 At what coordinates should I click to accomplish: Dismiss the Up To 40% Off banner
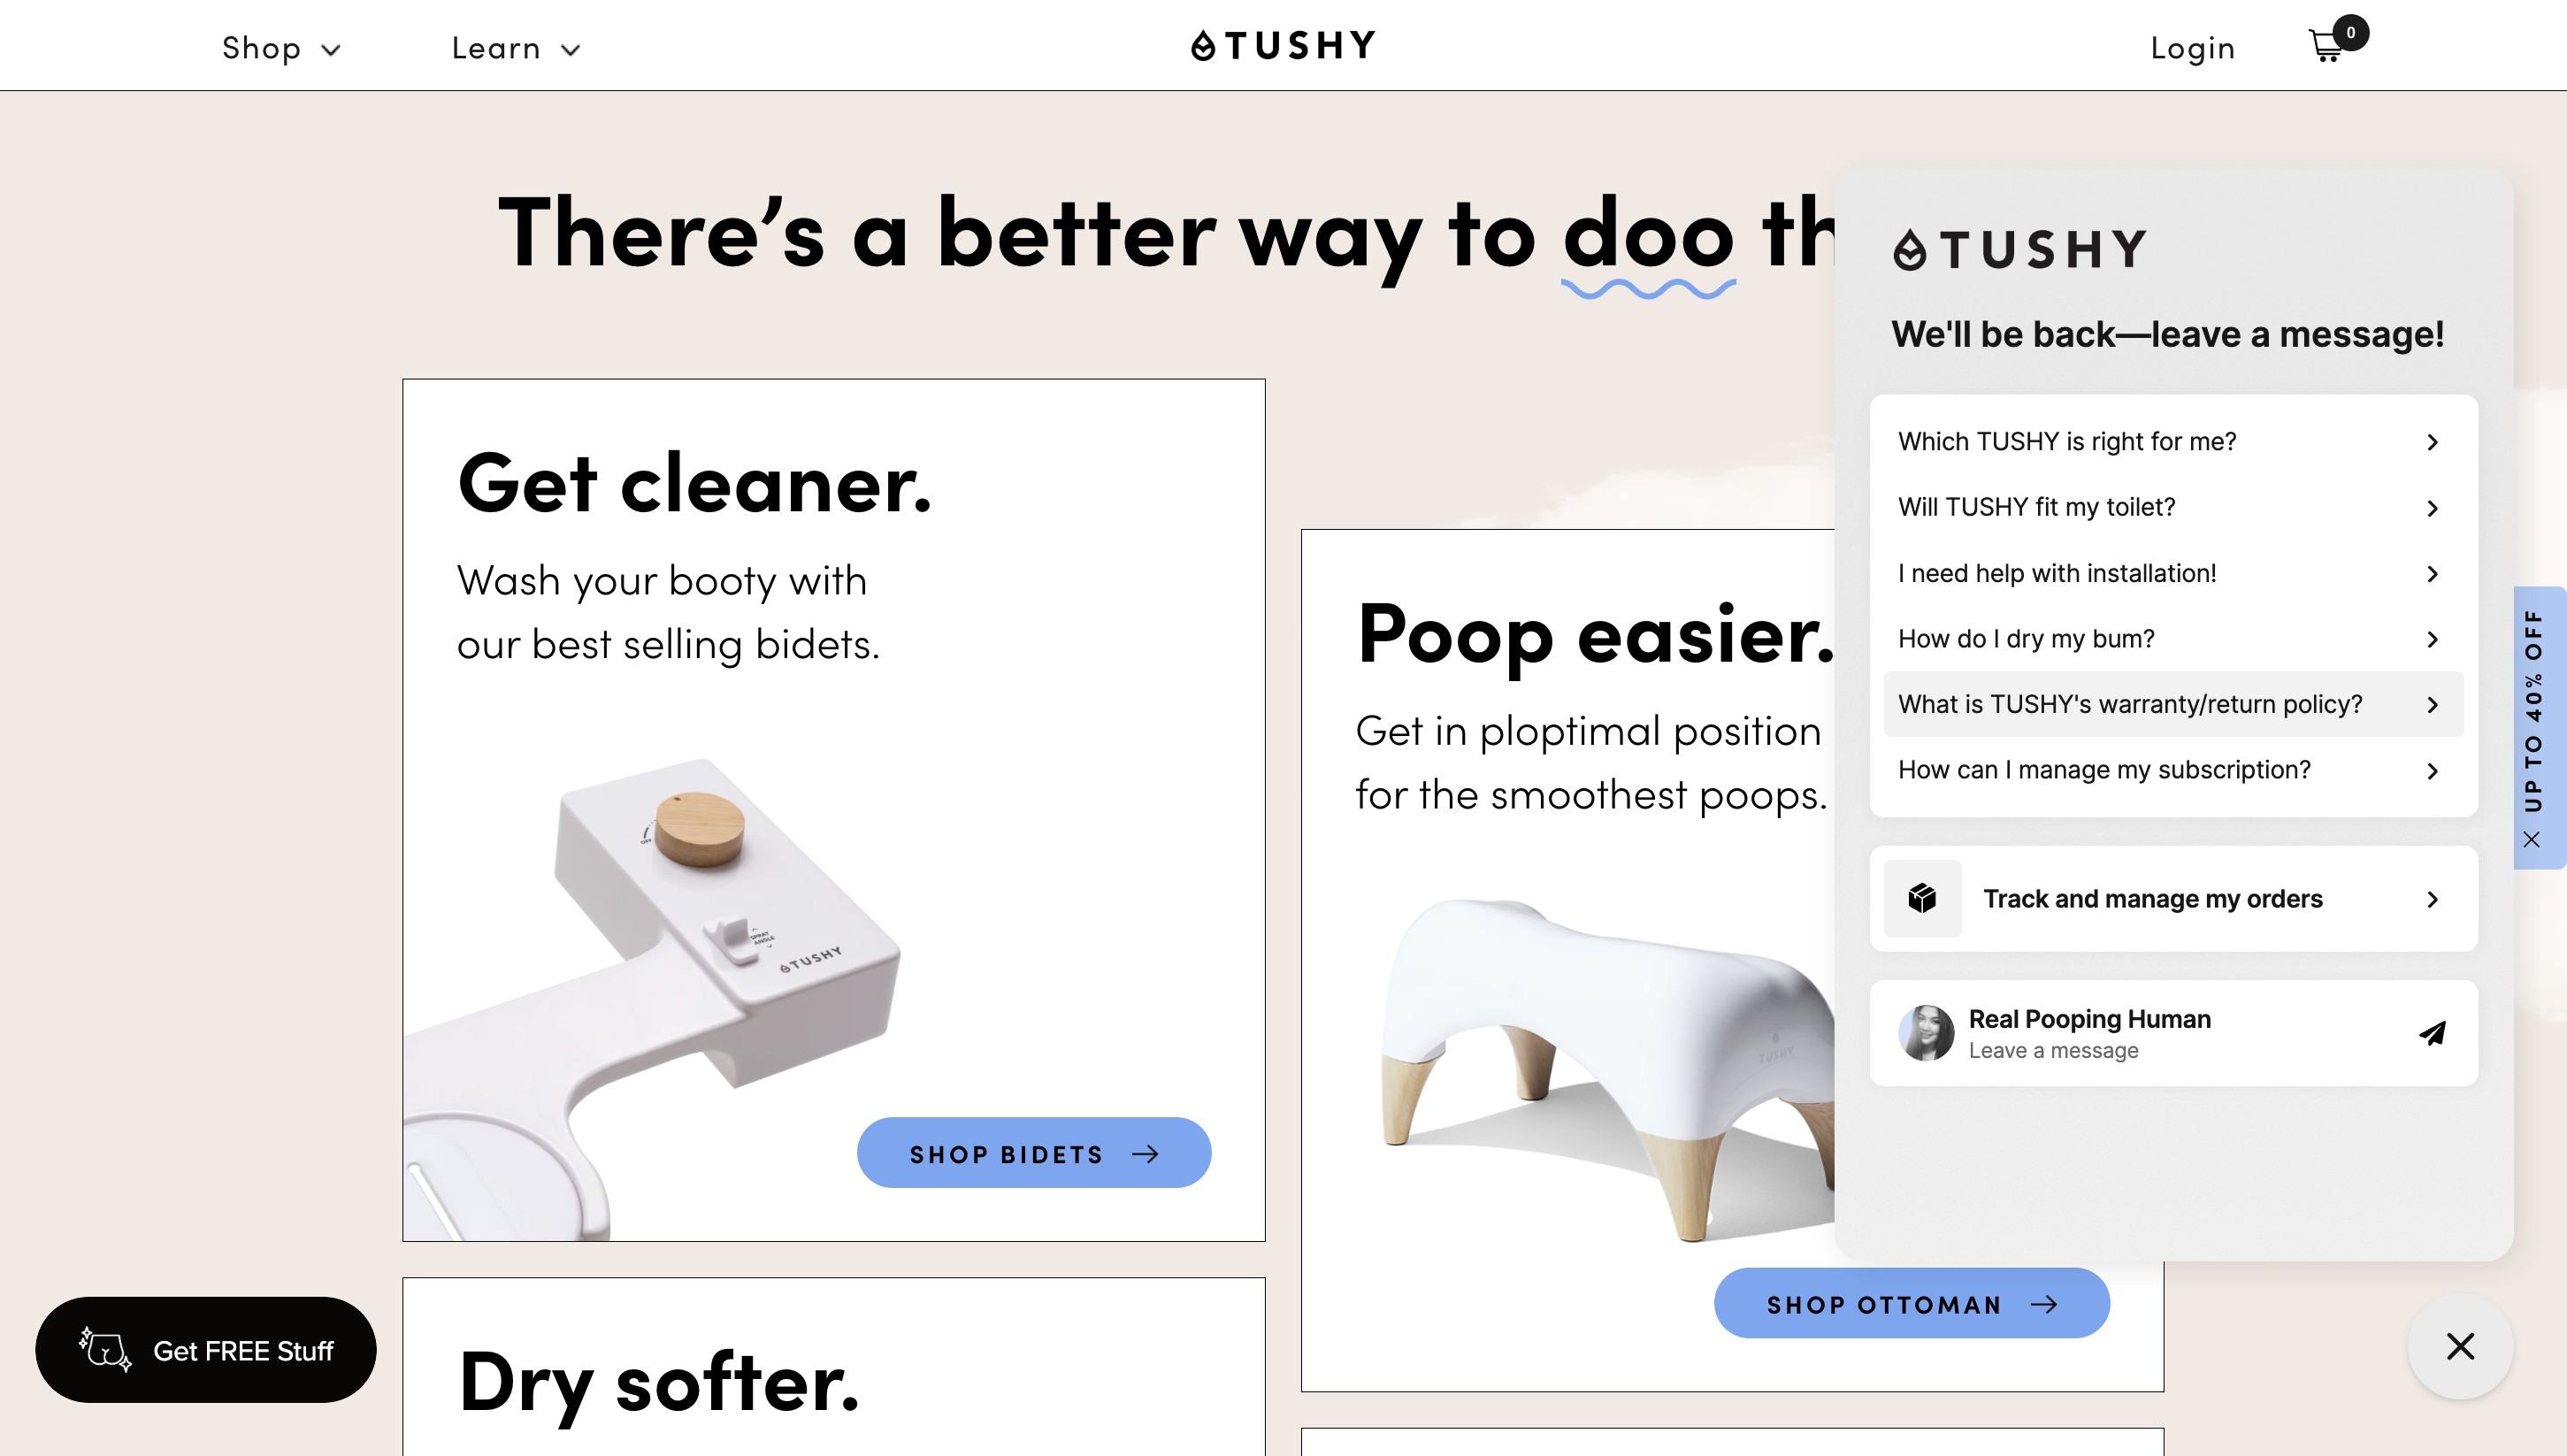point(2531,839)
